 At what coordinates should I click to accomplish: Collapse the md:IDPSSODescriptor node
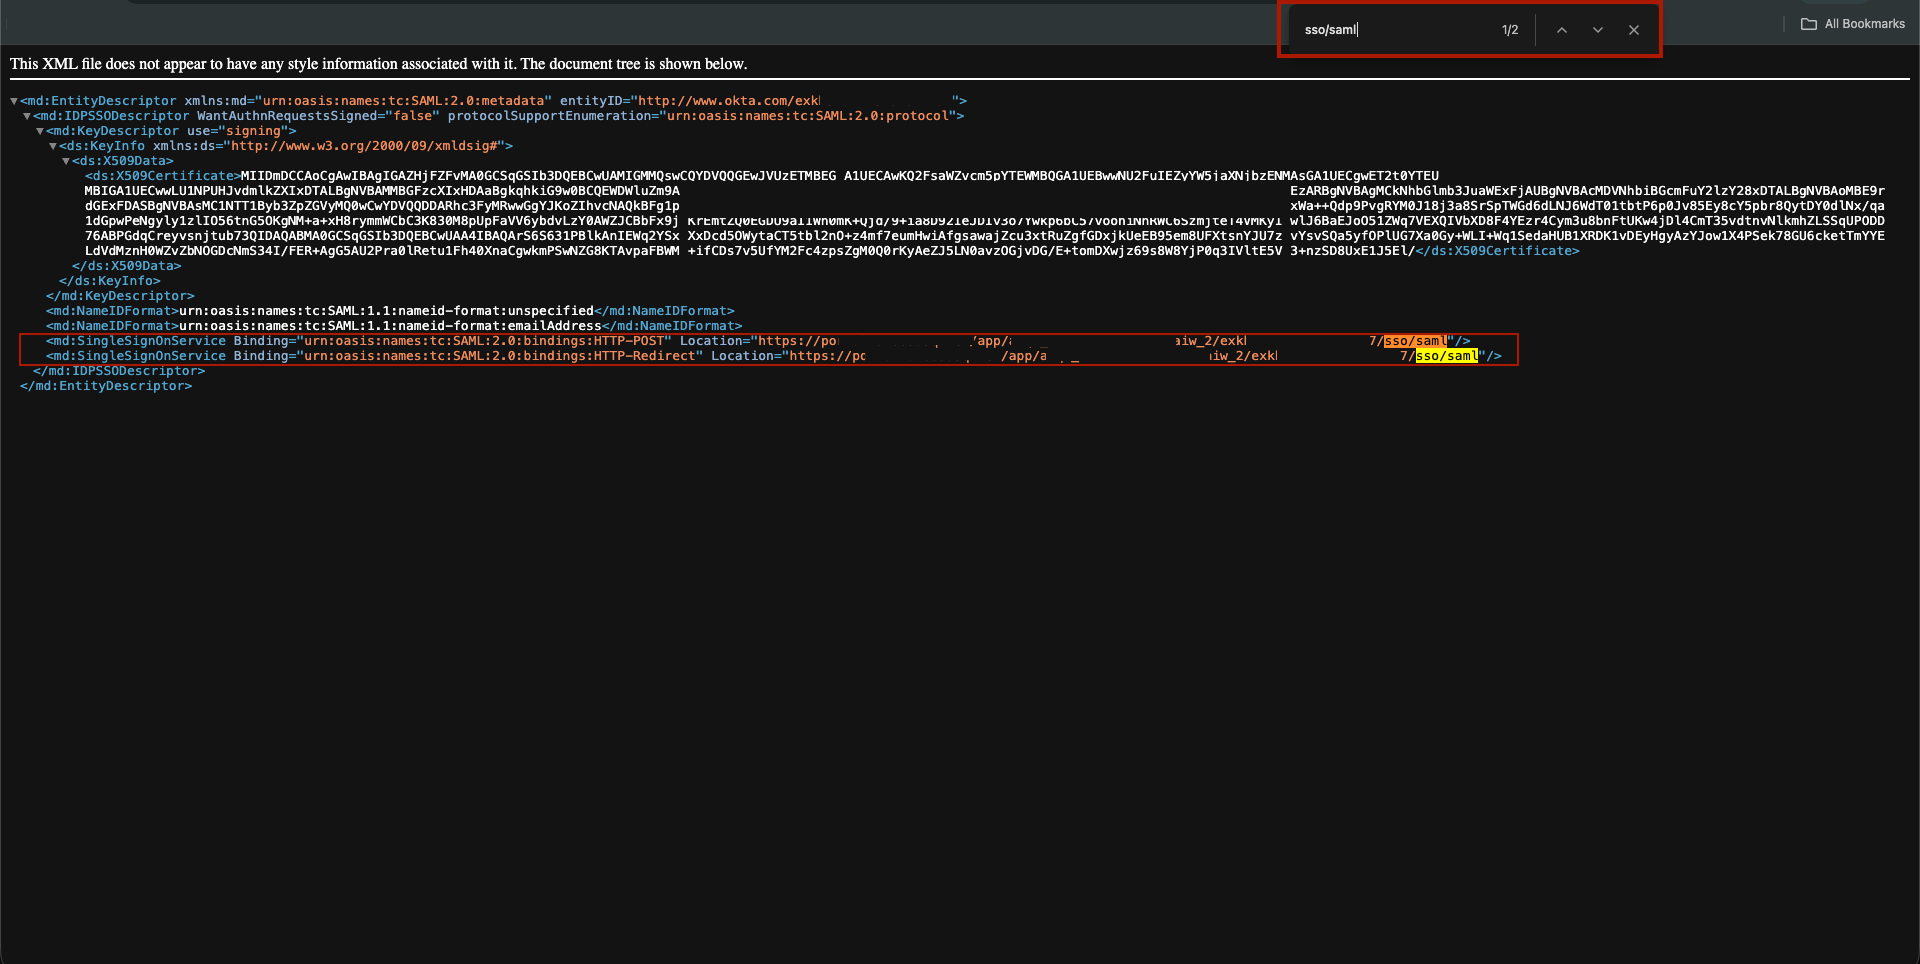[27, 116]
